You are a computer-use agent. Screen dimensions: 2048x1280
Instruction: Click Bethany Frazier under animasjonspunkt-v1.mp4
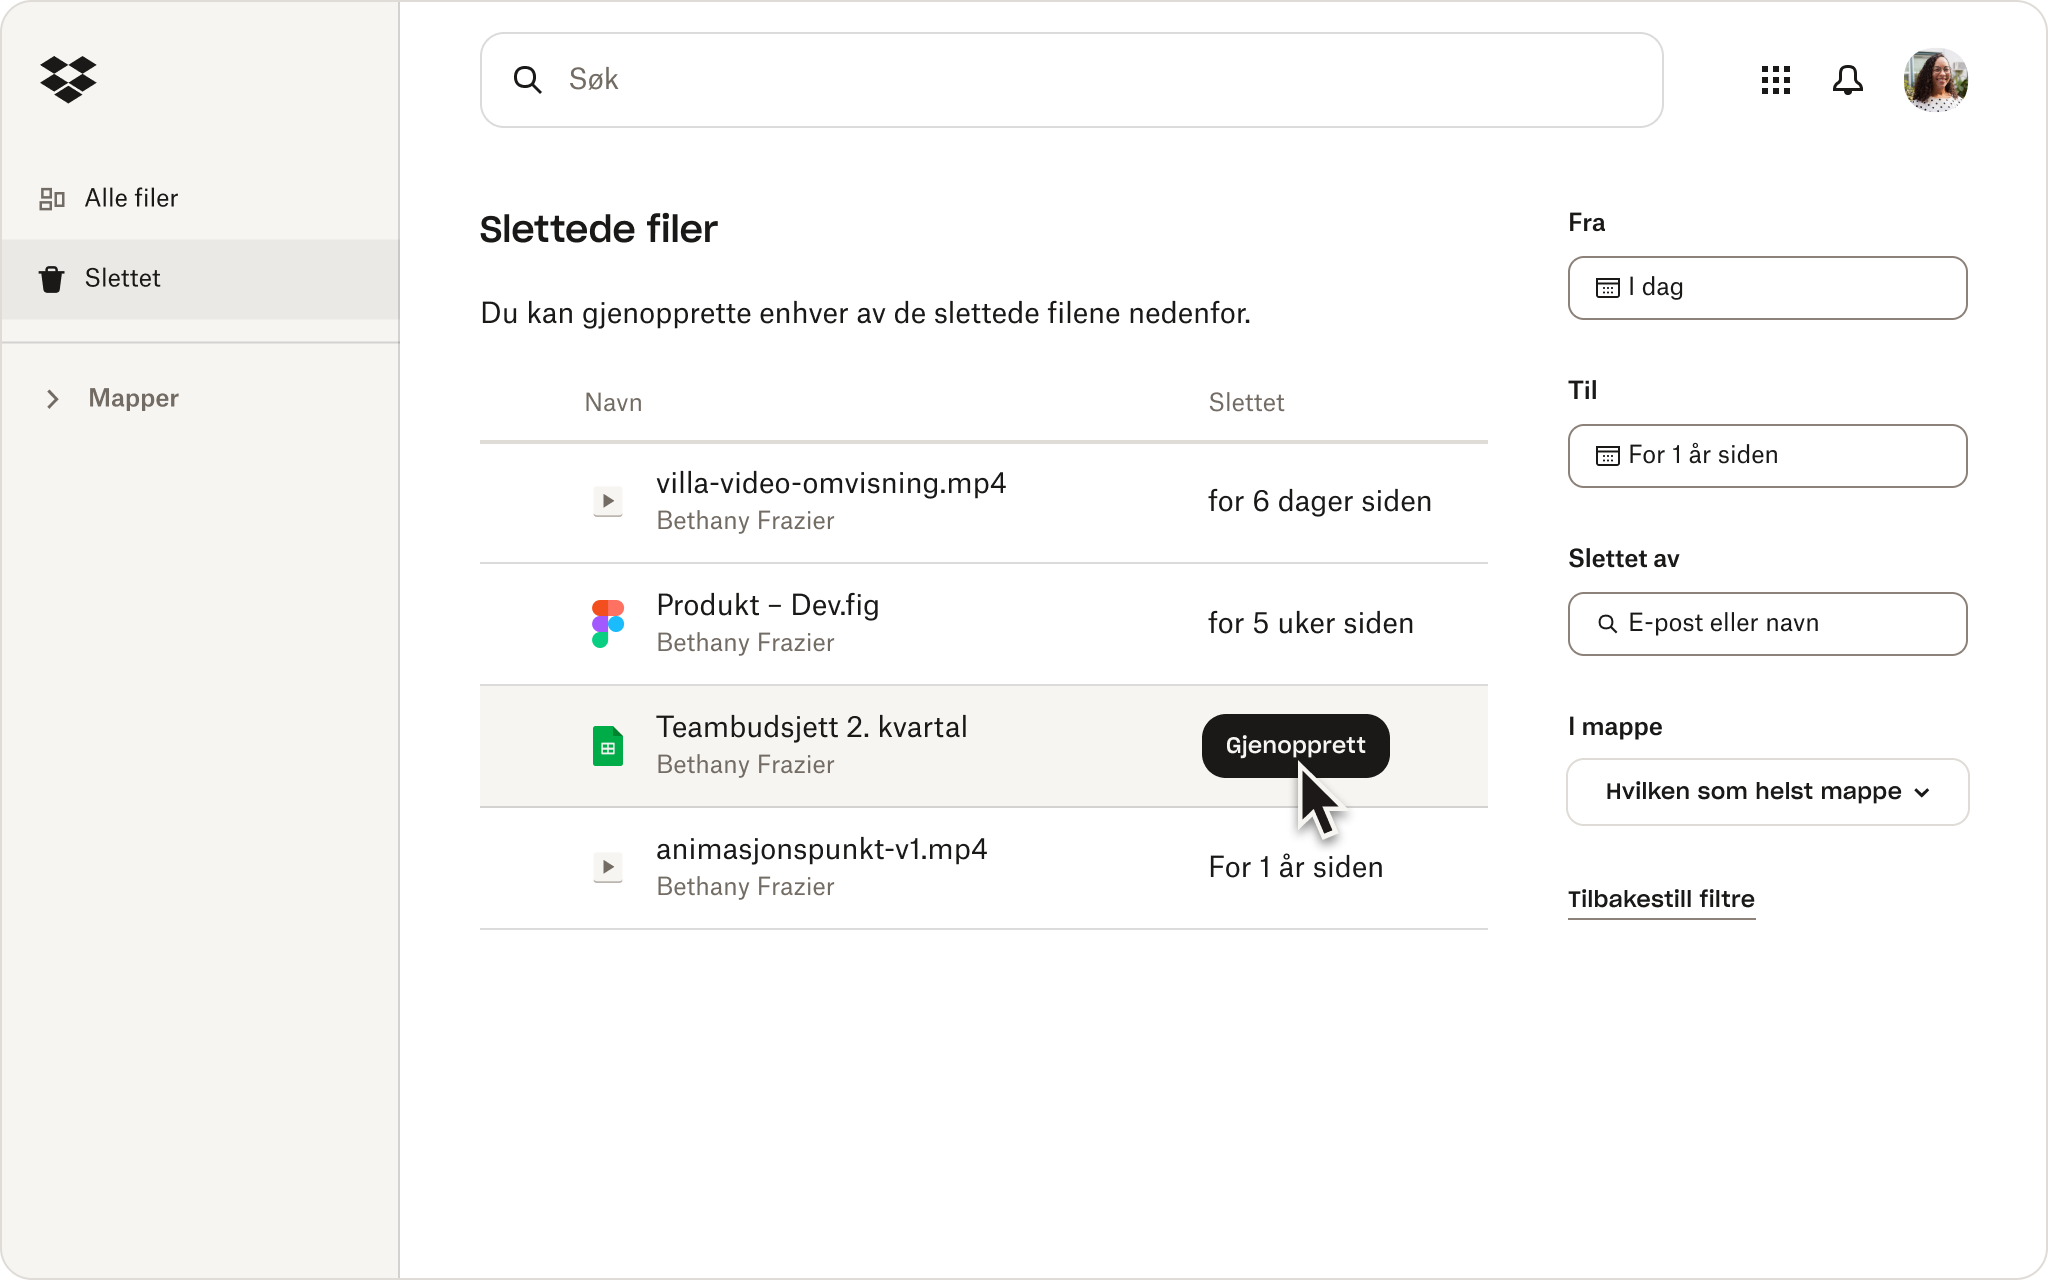(745, 887)
